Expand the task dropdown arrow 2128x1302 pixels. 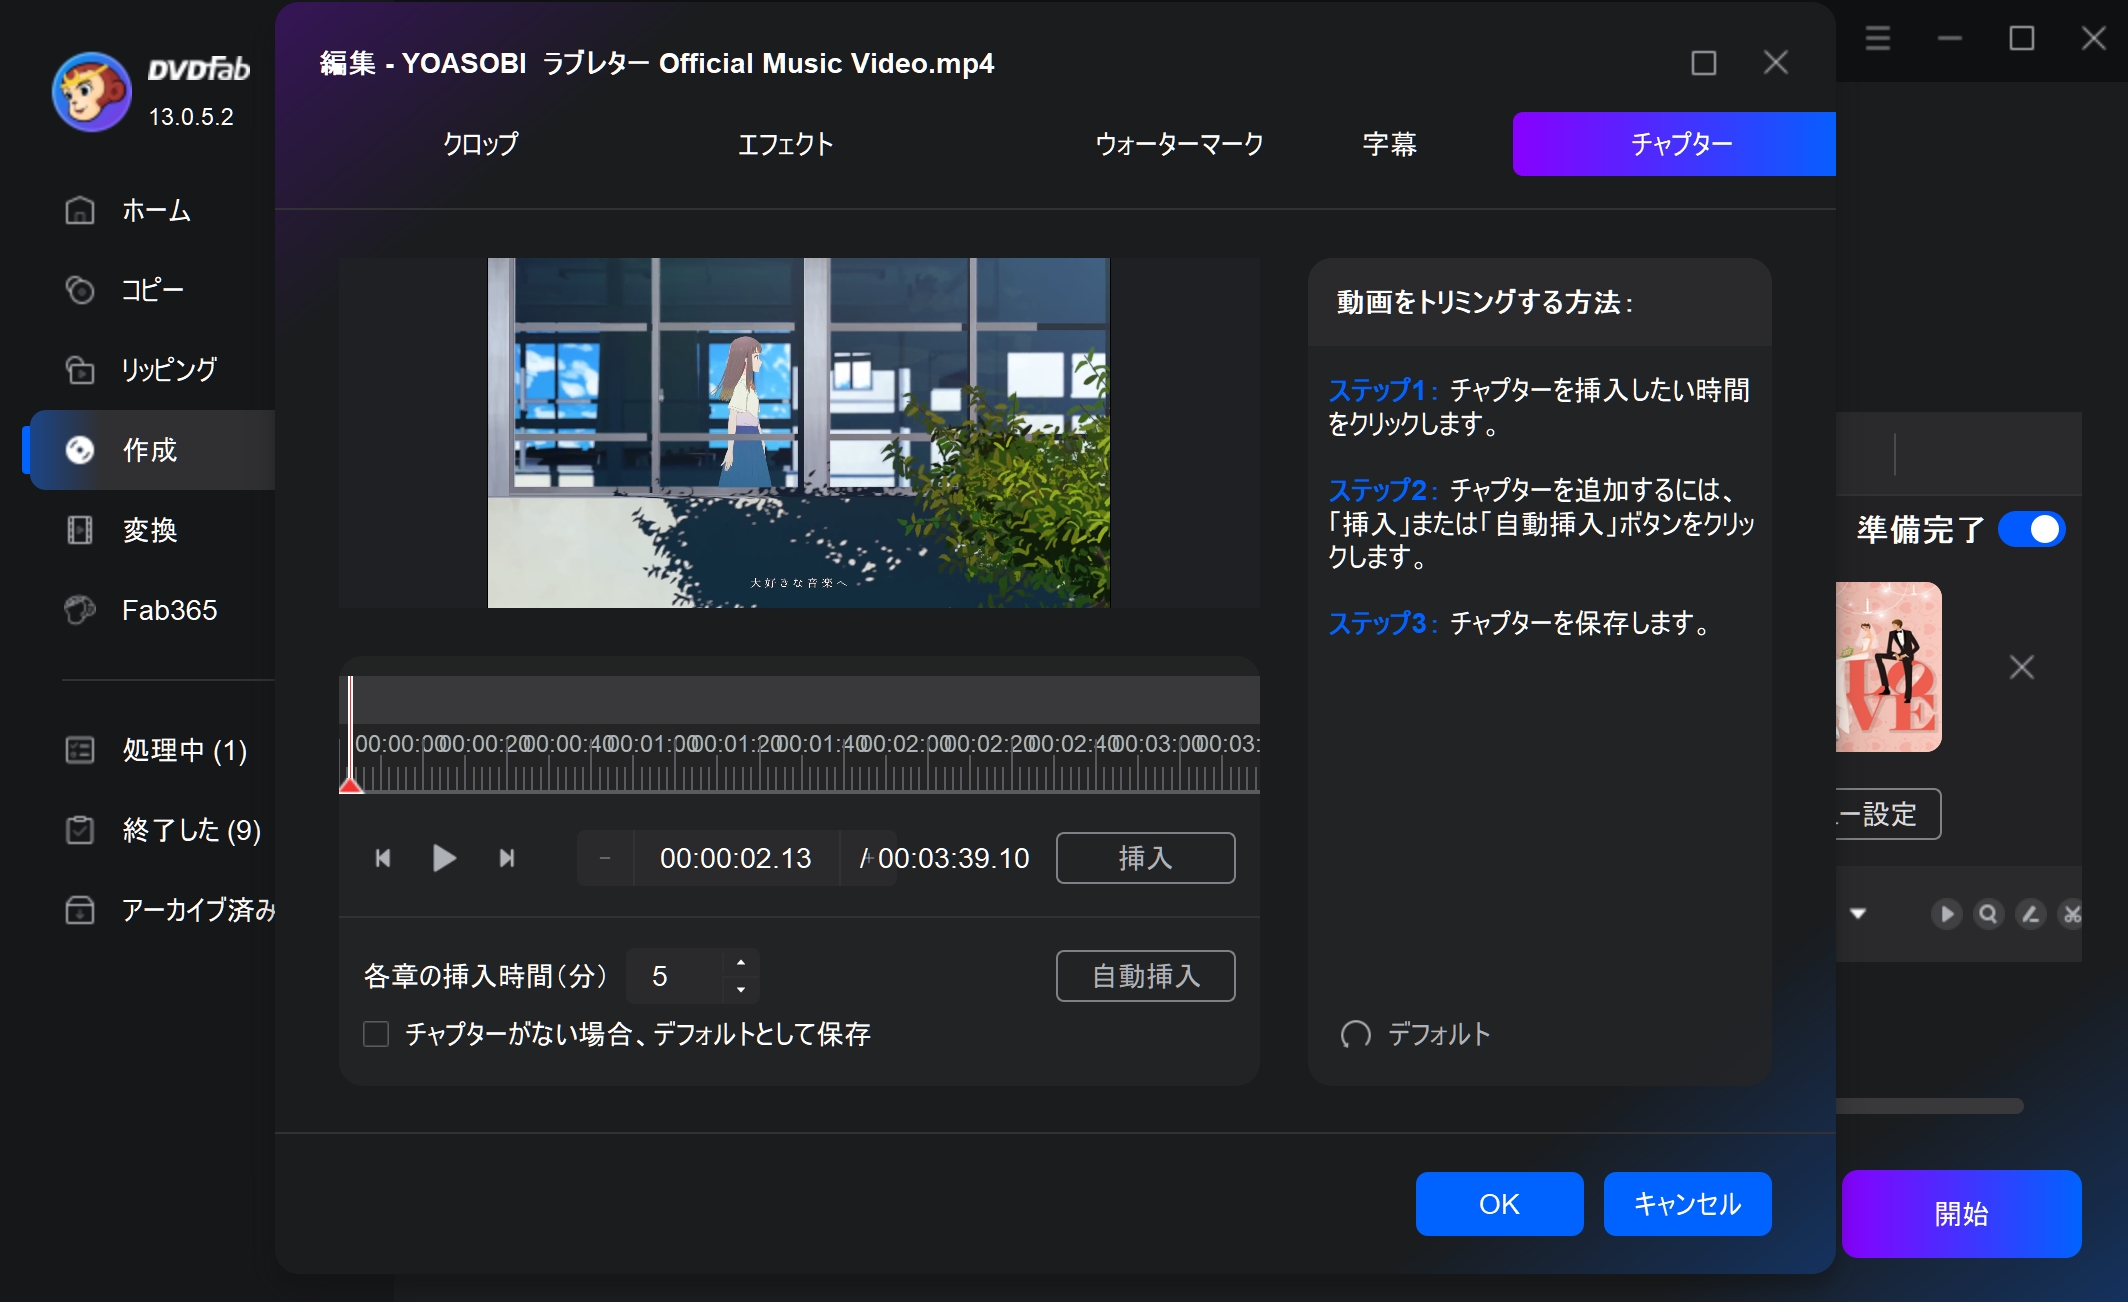click(1858, 913)
